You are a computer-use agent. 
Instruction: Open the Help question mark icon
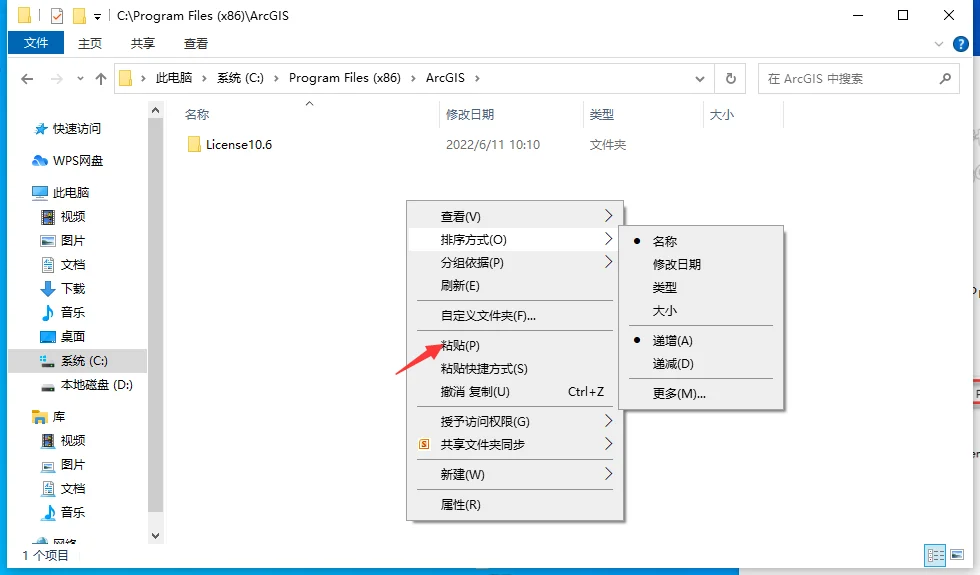961,44
